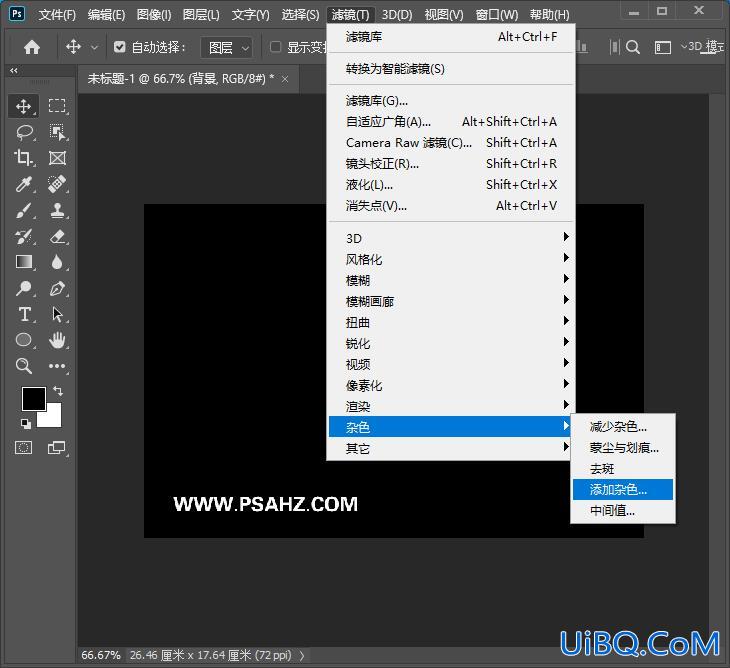Choose 蒙尘与划痕... from the submenu

623,447
